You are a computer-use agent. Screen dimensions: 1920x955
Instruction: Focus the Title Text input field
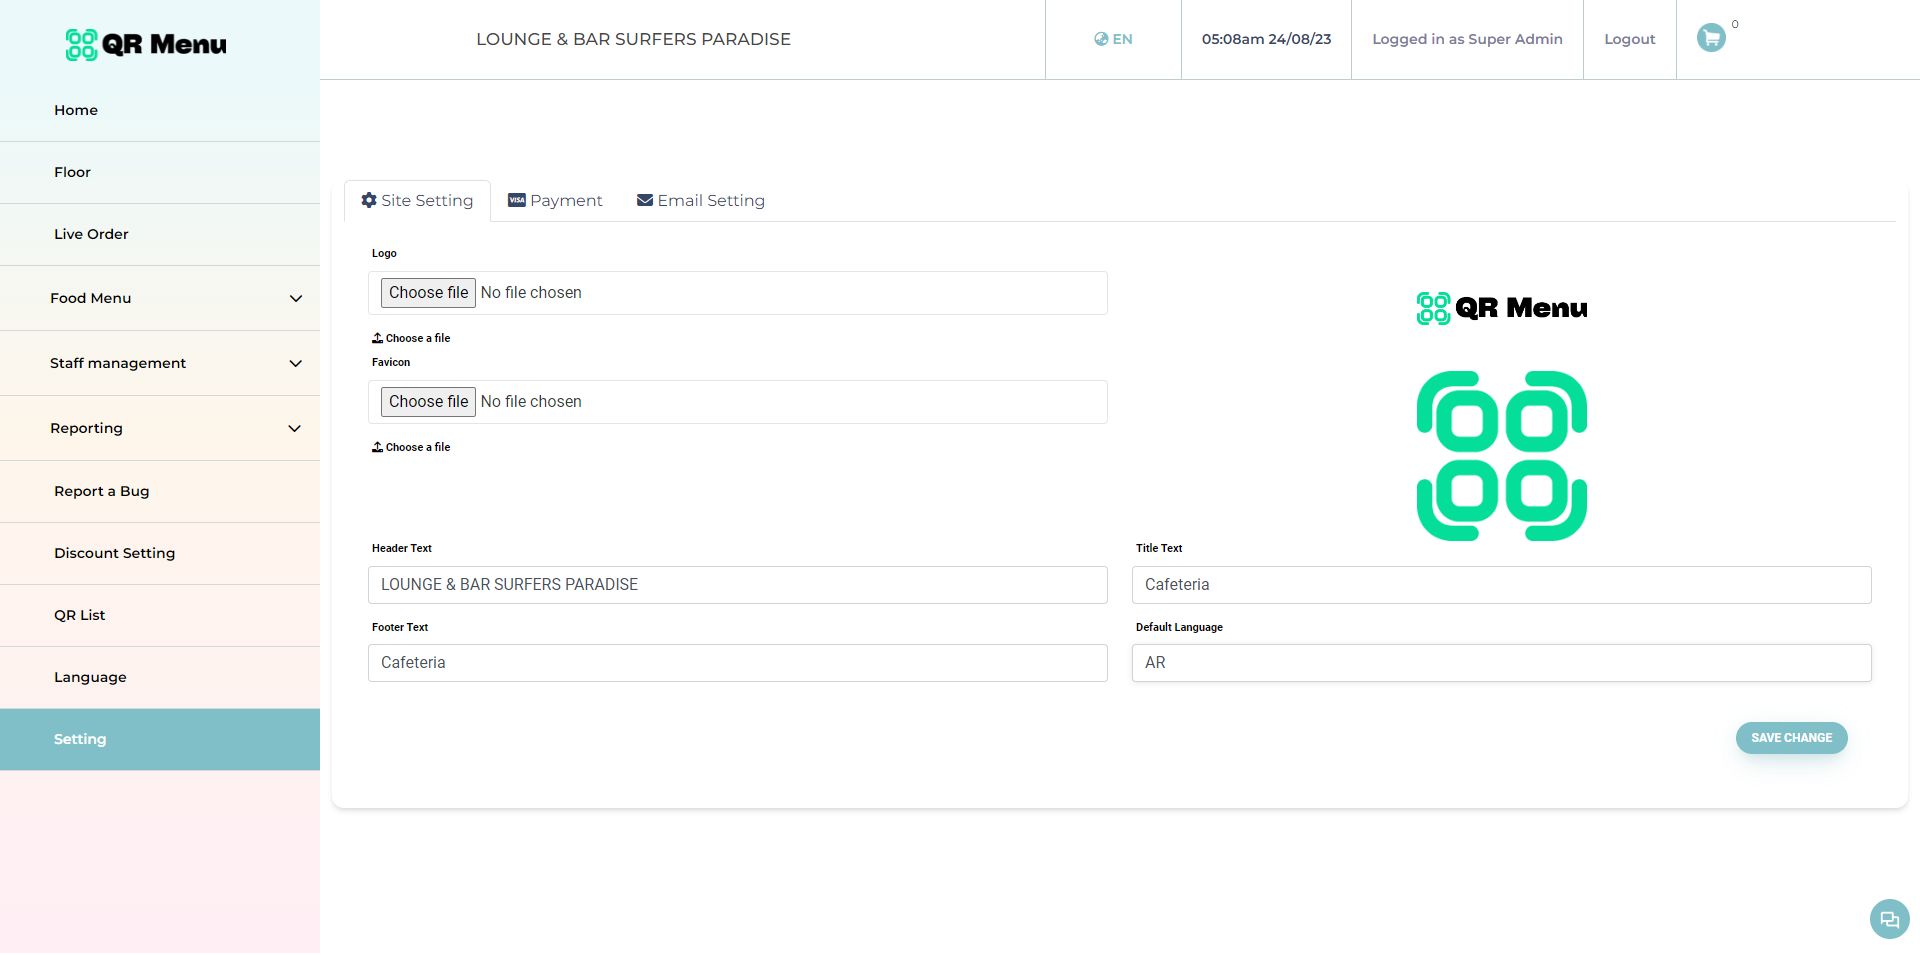[1501, 585]
